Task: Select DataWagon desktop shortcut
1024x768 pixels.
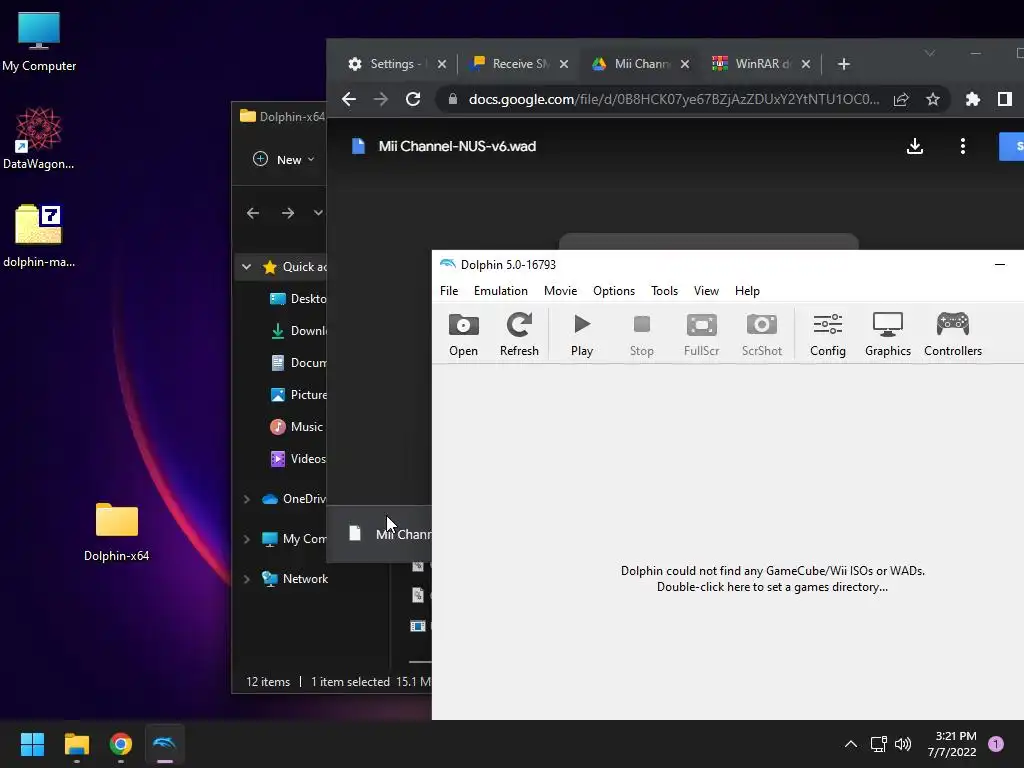Action: 39,139
